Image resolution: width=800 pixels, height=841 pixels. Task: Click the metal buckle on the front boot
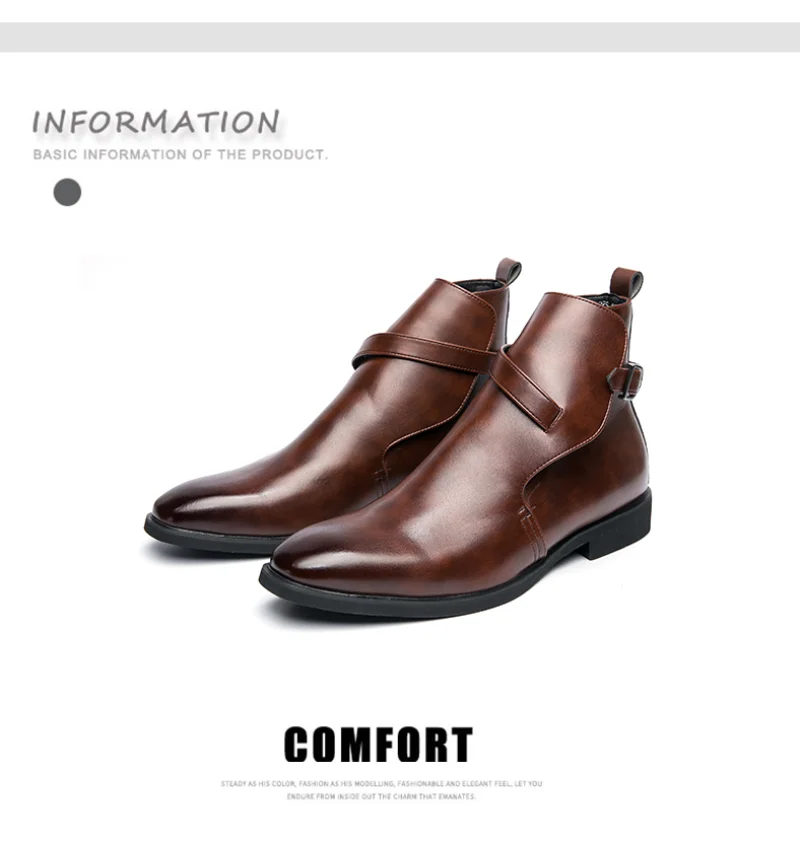(625, 380)
